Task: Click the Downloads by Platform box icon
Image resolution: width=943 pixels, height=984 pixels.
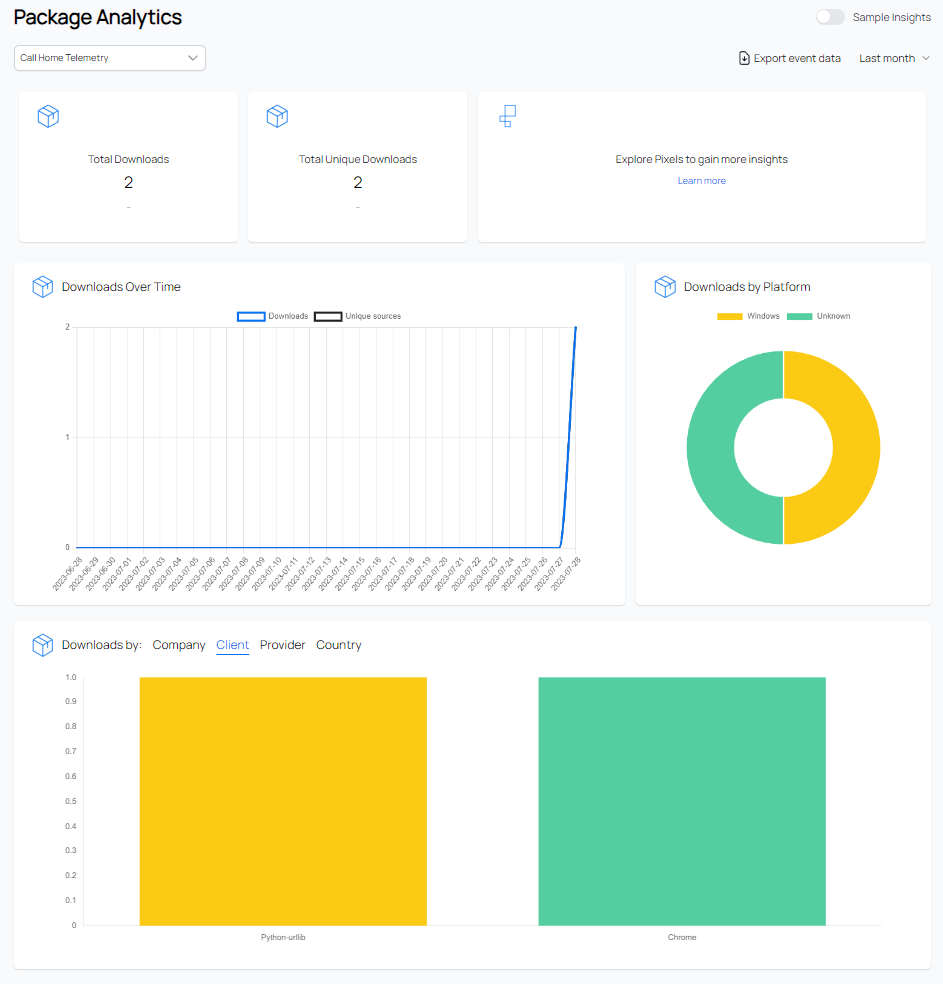Action: (x=665, y=287)
